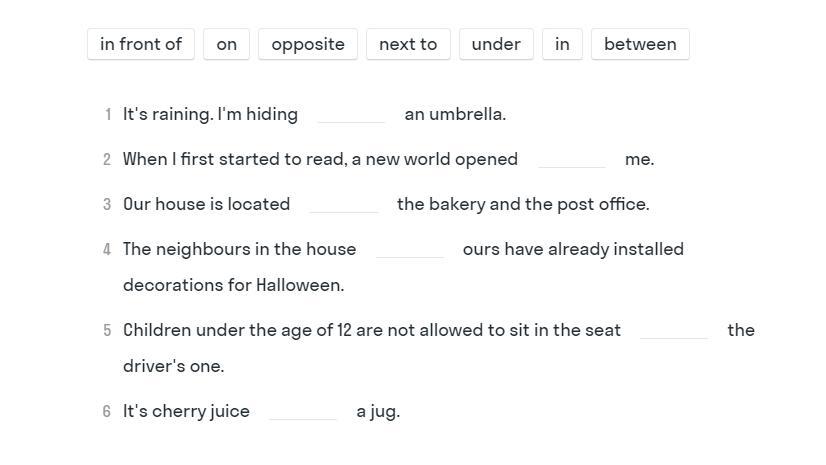The image size is (826, 465).
Task: Choose the standalone "in" word chip
Action: 562,44
